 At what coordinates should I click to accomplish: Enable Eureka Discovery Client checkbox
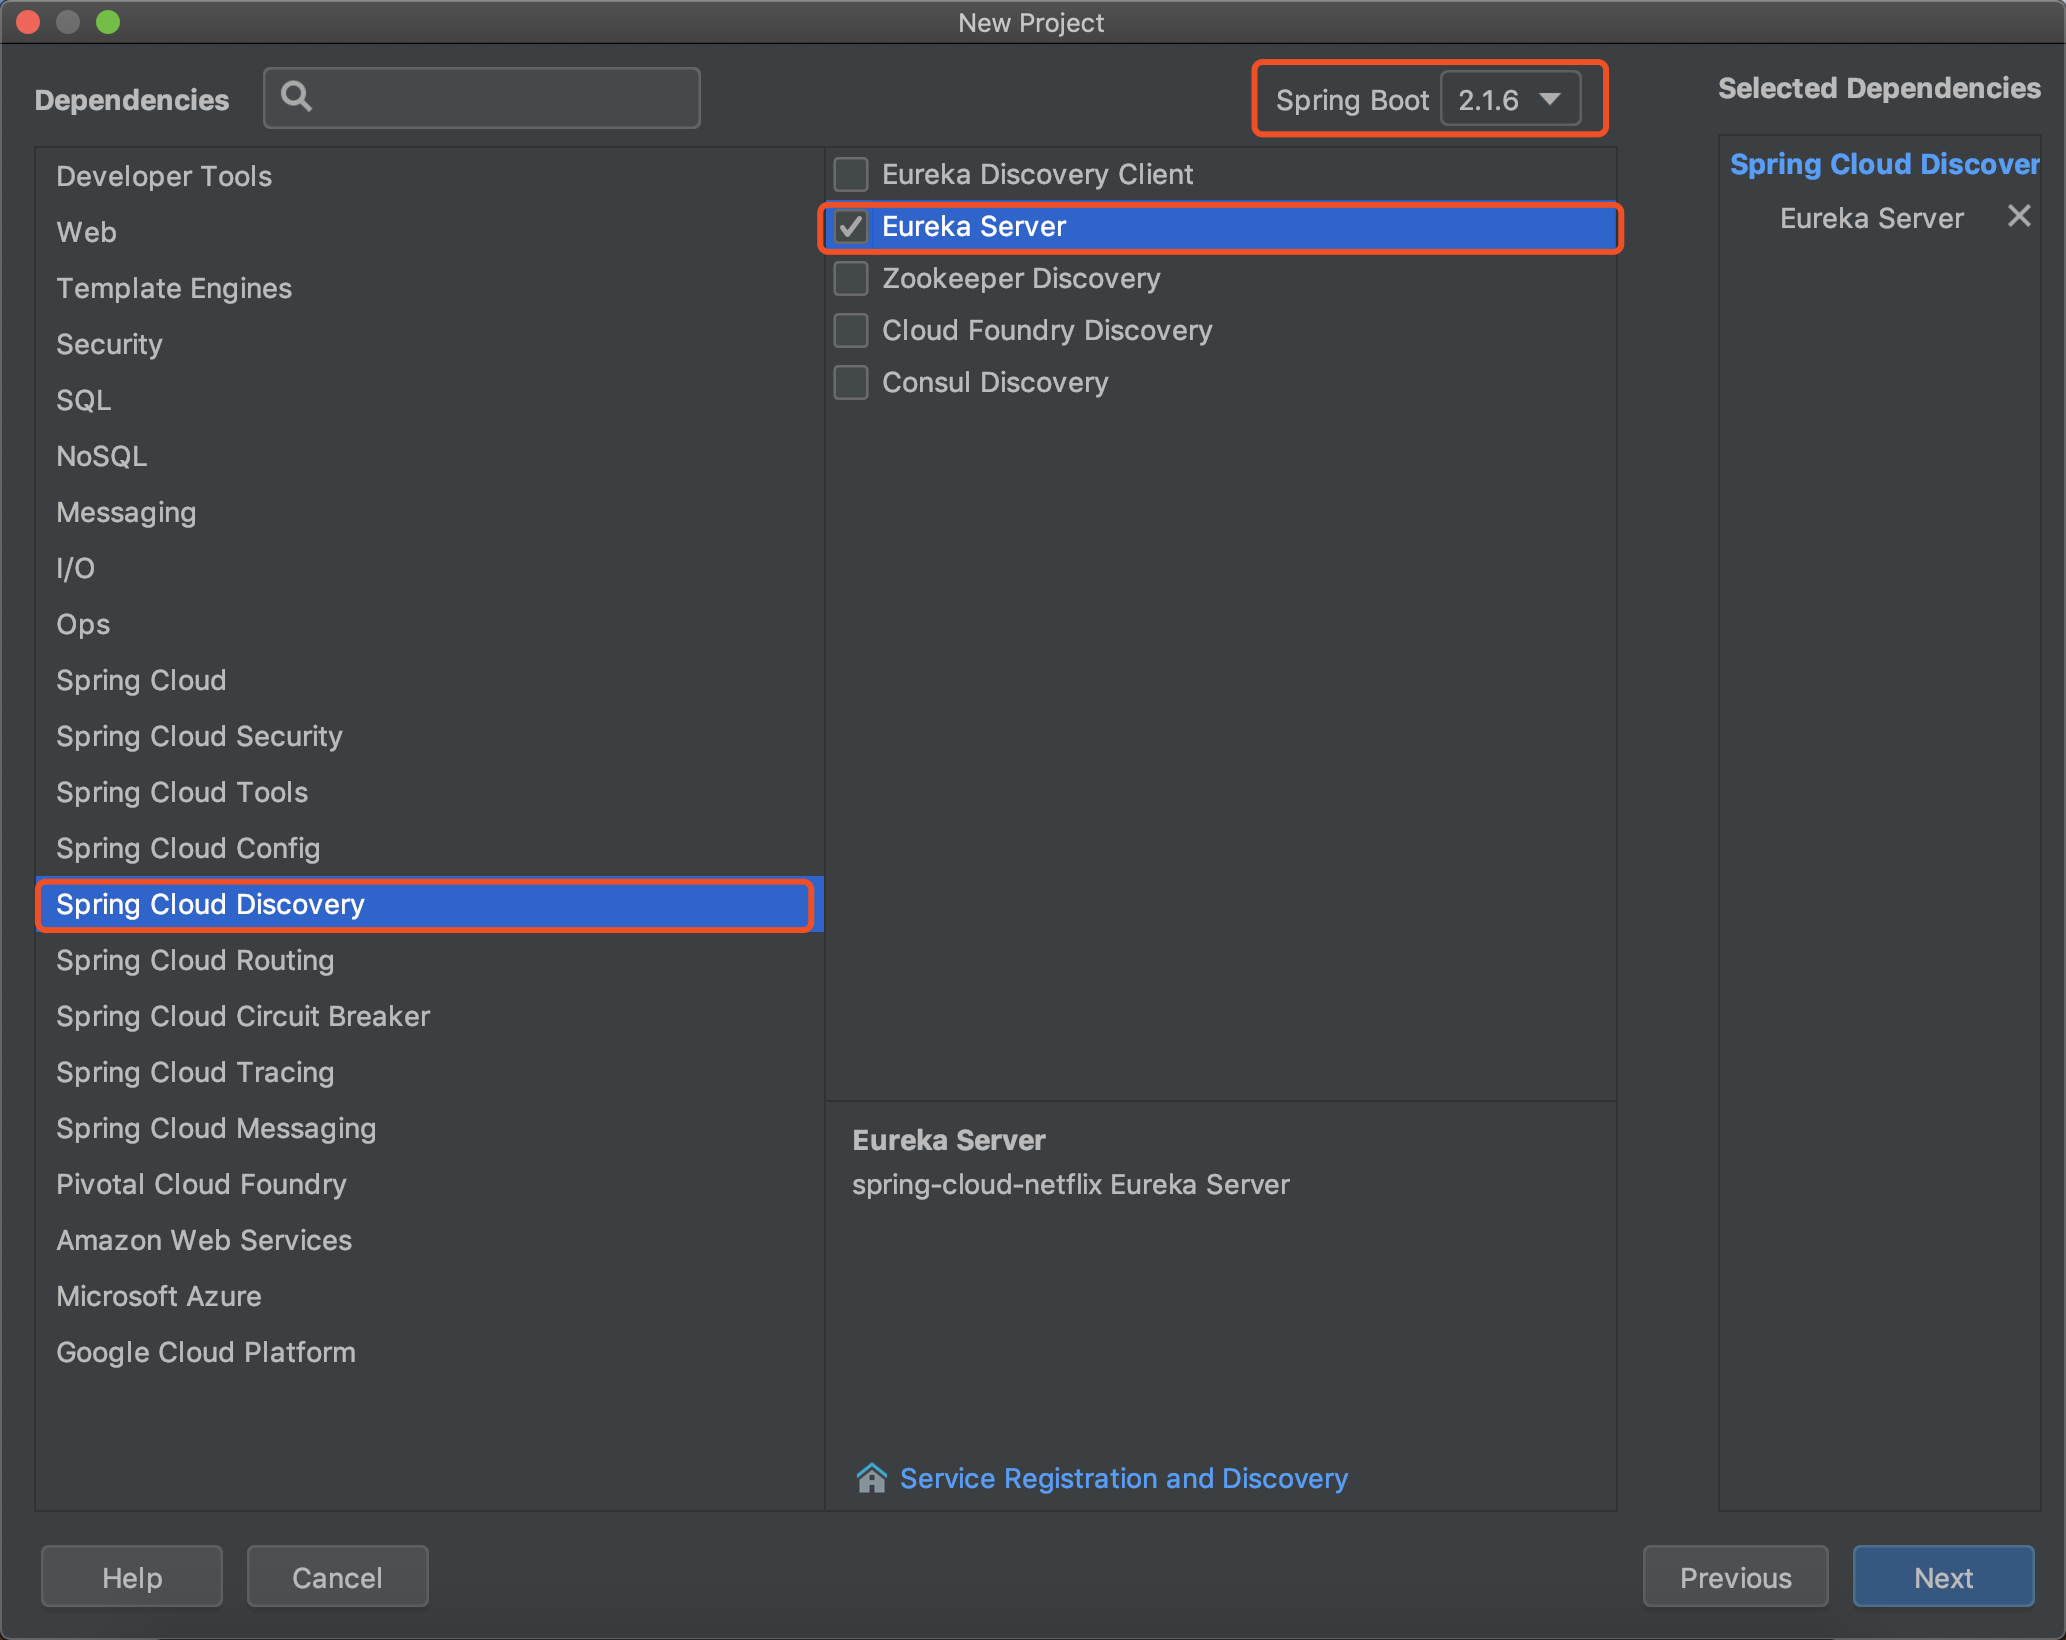[851, 174]
